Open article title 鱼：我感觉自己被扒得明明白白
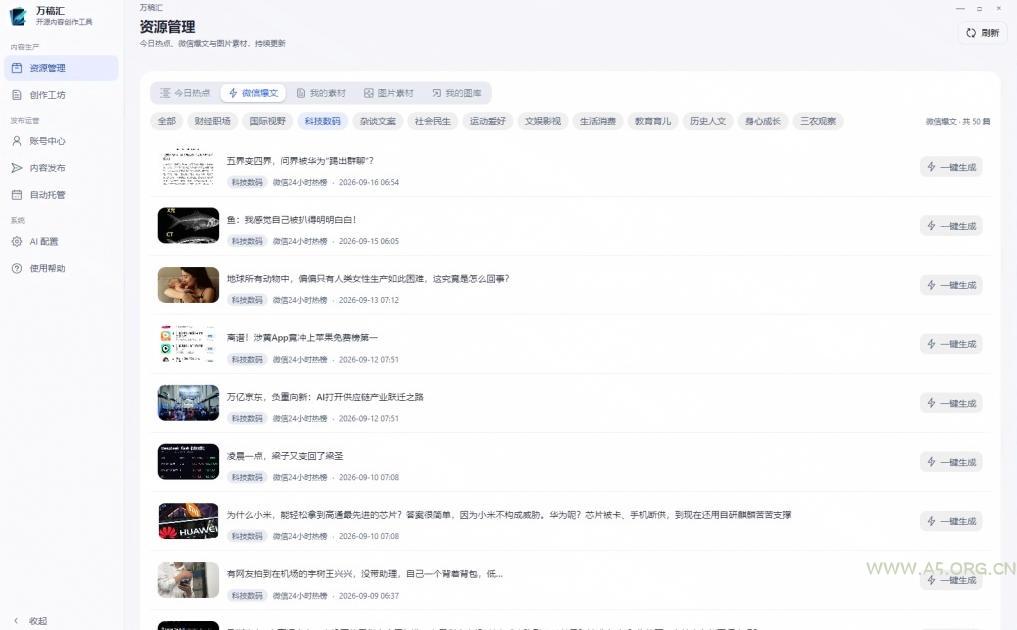 [x=291, y=220]
